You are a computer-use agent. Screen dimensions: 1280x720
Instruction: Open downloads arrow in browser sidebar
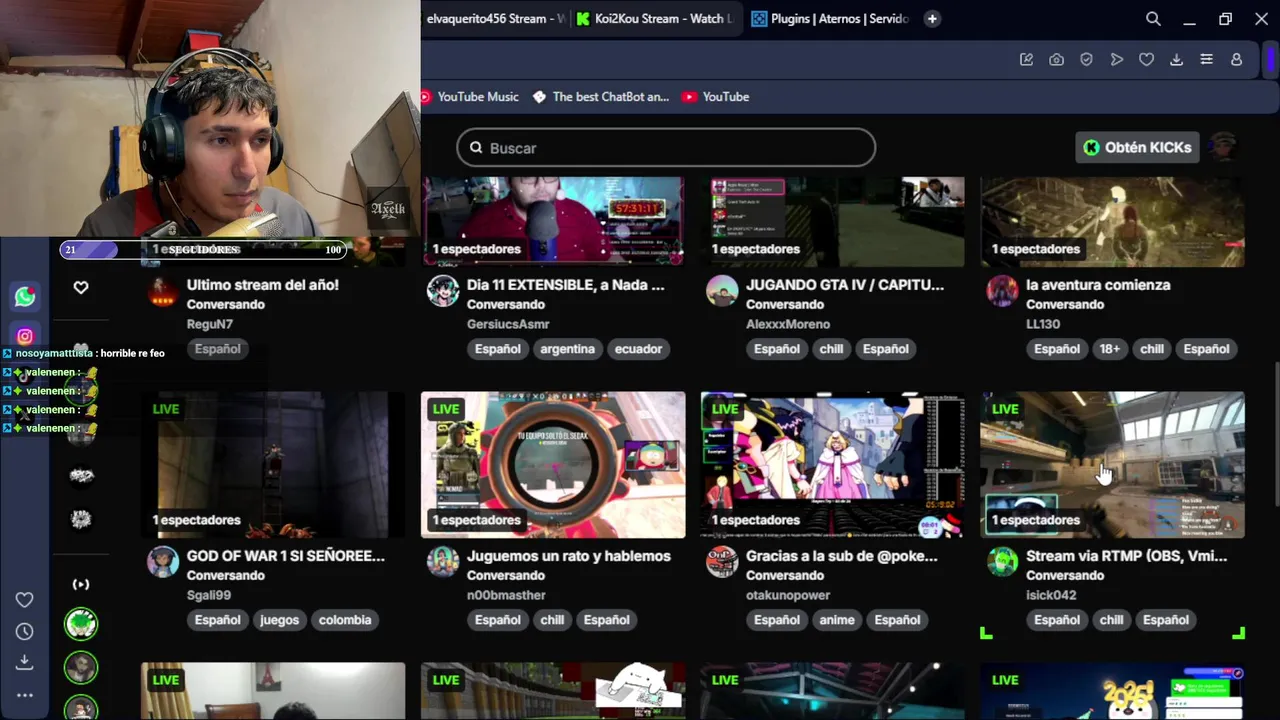pyautogui.click(x=25, y=662)
